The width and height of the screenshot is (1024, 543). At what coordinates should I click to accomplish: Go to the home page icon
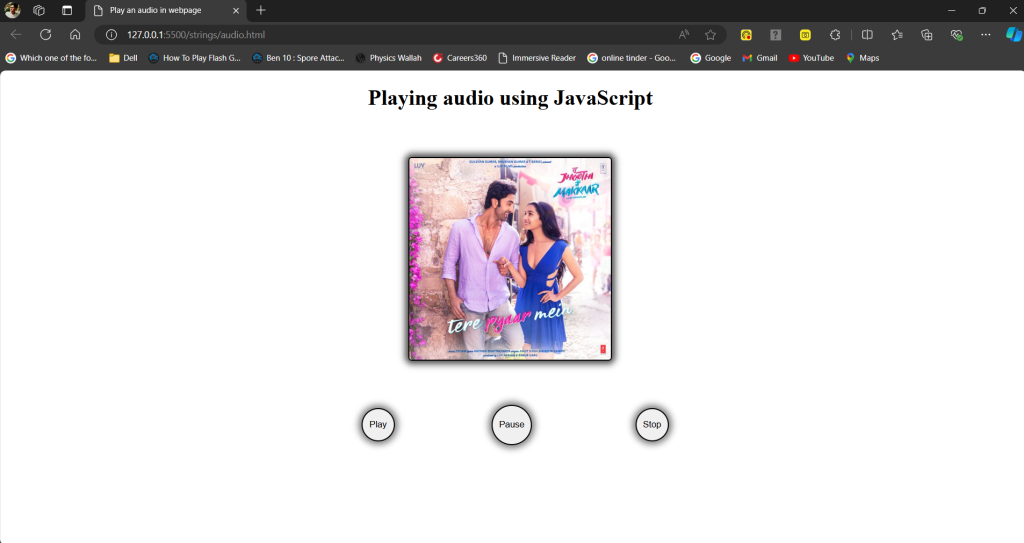coord(75,35)
